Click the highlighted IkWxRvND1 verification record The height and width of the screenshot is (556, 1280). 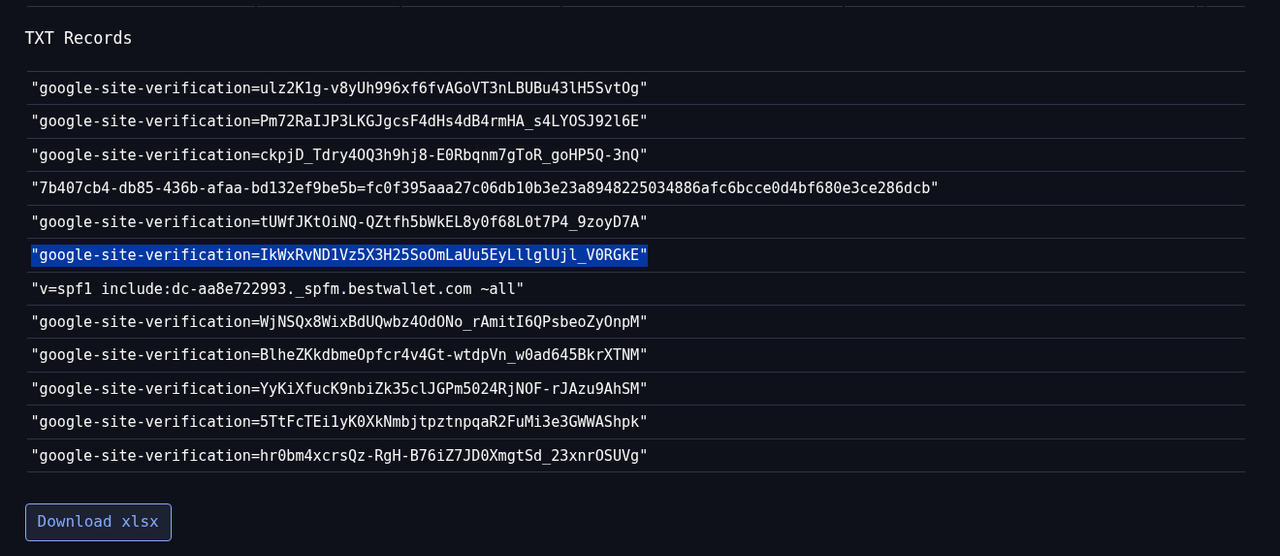pyautogui.click(x=339, y=255)
